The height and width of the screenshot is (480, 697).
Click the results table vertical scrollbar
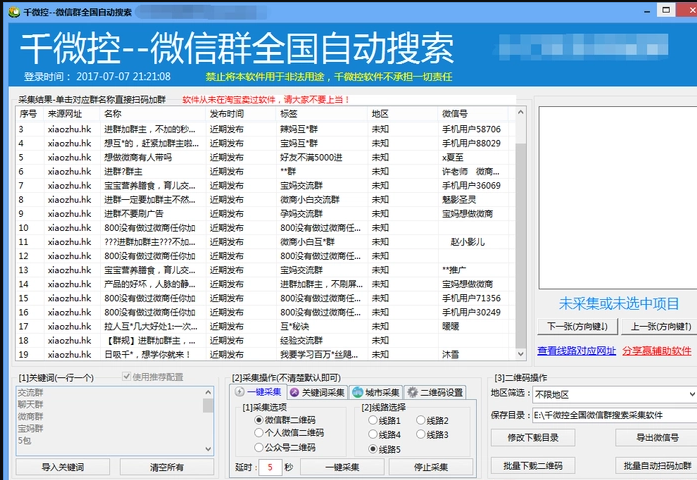[521, 240]
